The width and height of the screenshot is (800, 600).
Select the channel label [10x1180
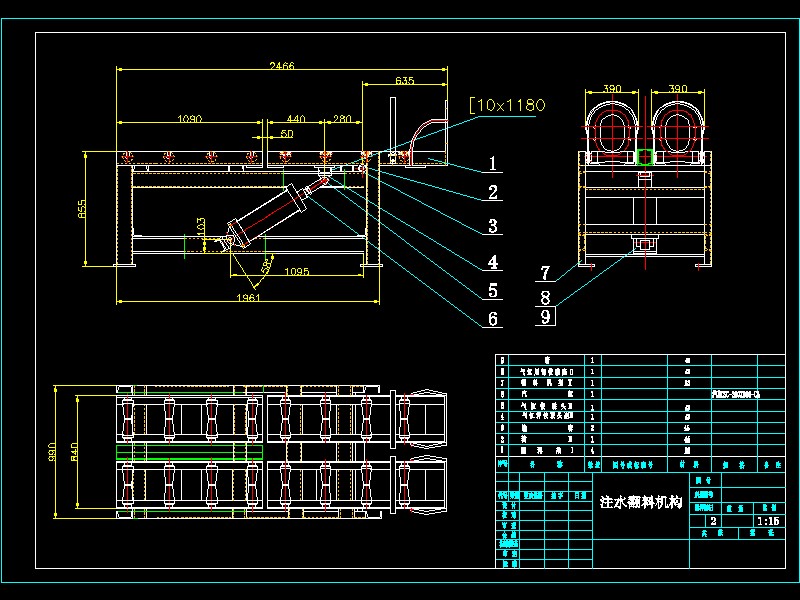click(507, 103)
